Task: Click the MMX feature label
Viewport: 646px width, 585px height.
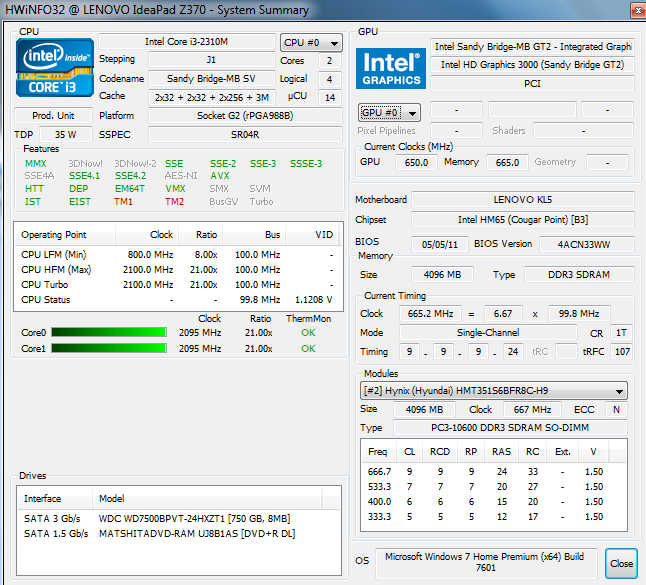Action: 35,164
